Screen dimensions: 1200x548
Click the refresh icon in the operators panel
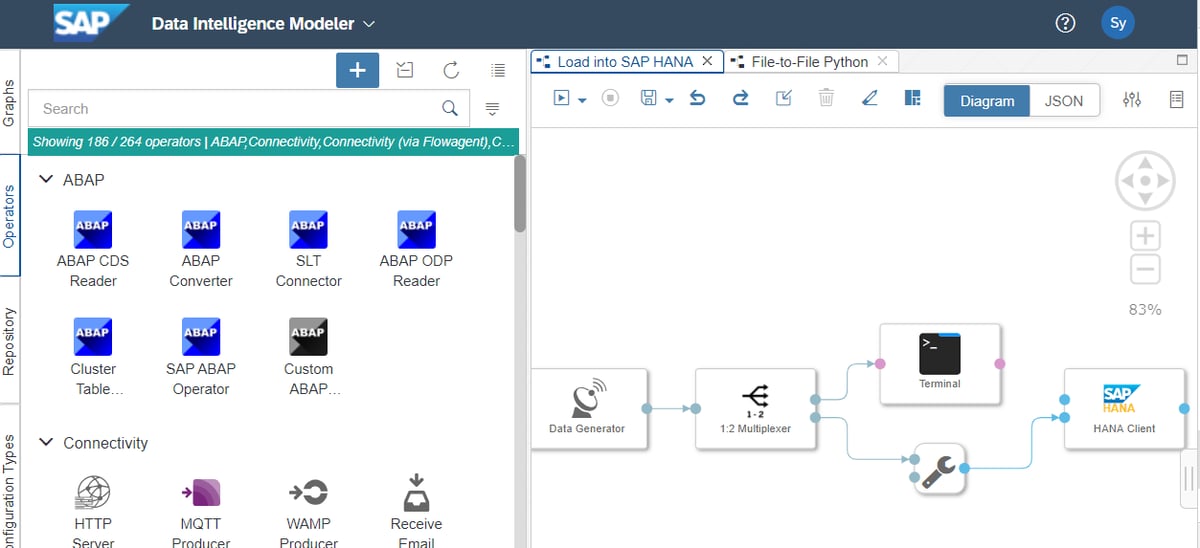(451, 70)
